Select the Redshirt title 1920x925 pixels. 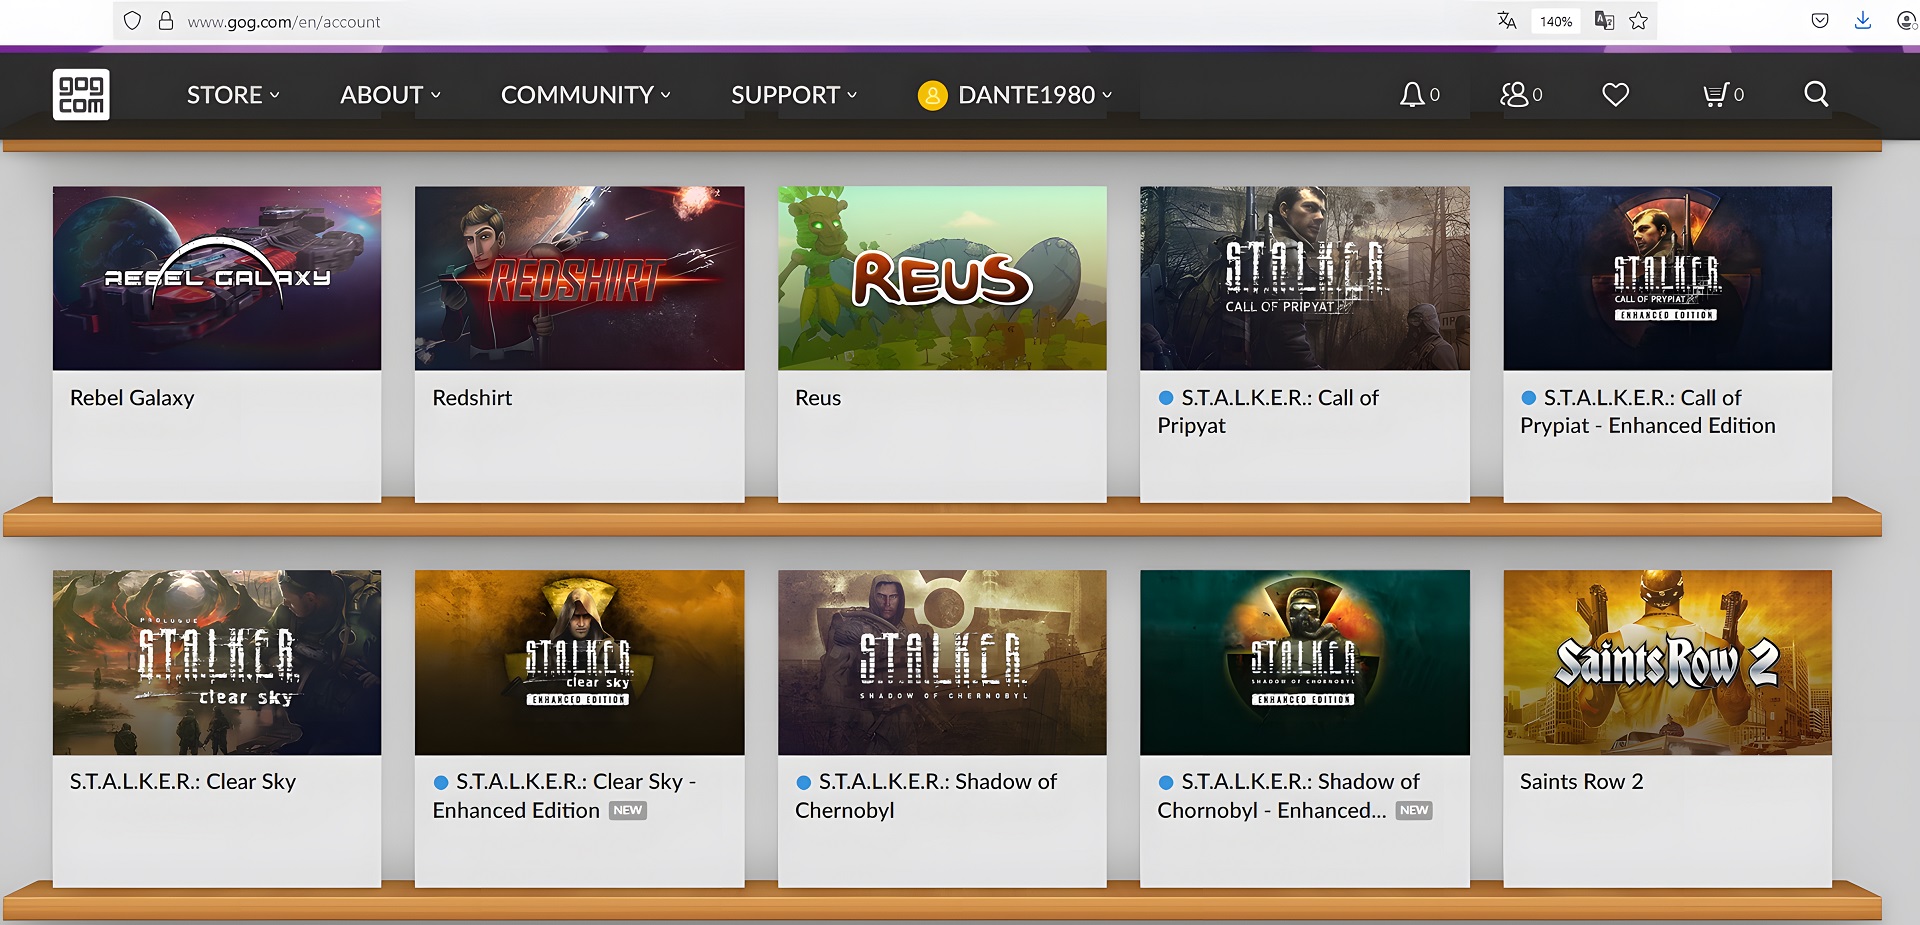(472, 398)
